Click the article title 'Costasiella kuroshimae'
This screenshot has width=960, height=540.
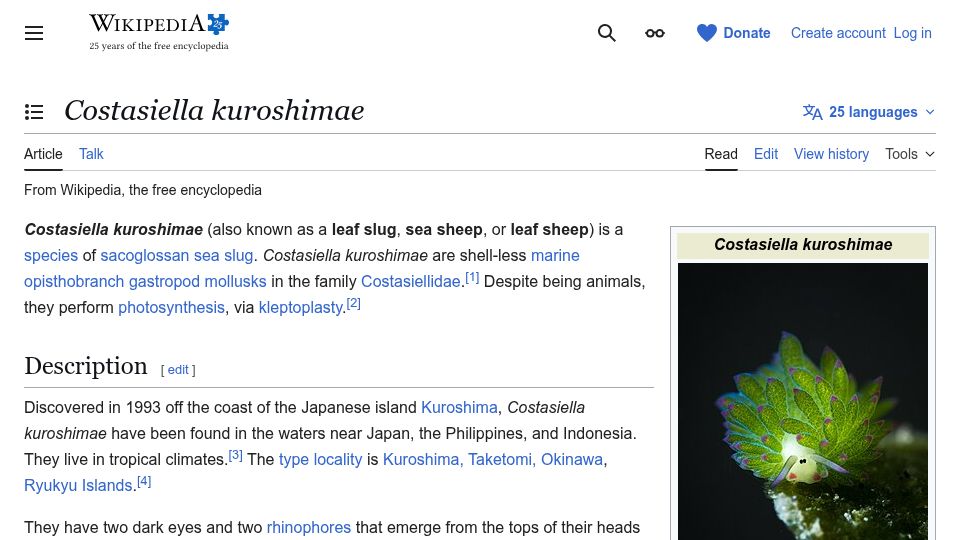point(214,111)
